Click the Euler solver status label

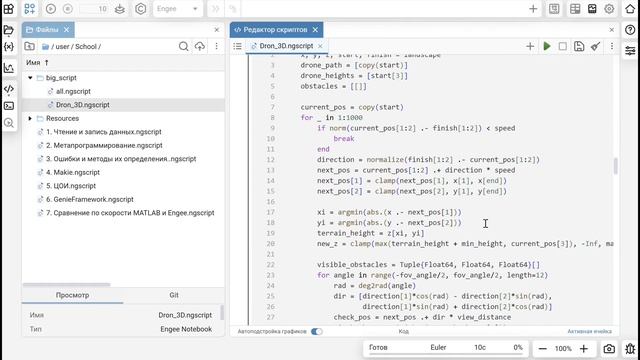tap(438, 347)
